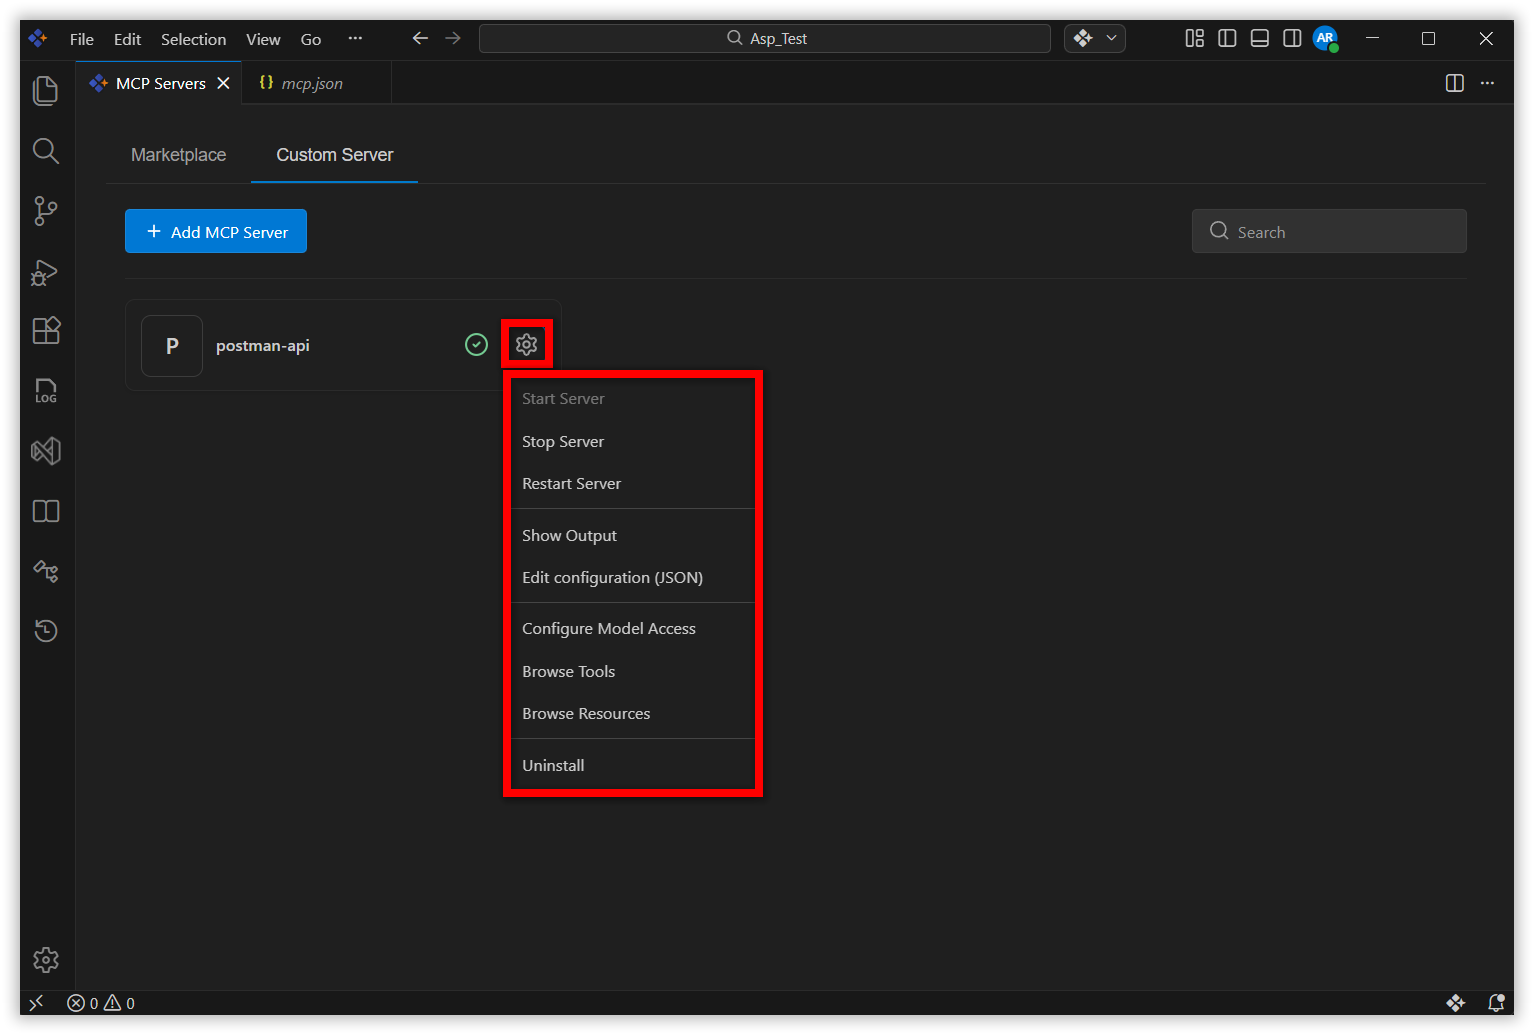The height and width of the screenshot is (1035, 1534).
Task: Open Source Control in the sidebar
Action: 46,211
